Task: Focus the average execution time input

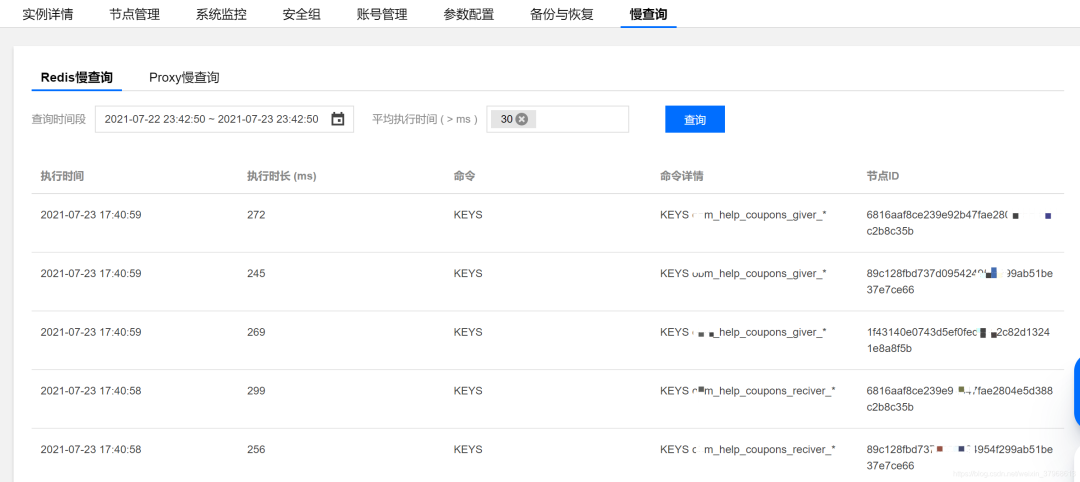Action: [580, 119]
